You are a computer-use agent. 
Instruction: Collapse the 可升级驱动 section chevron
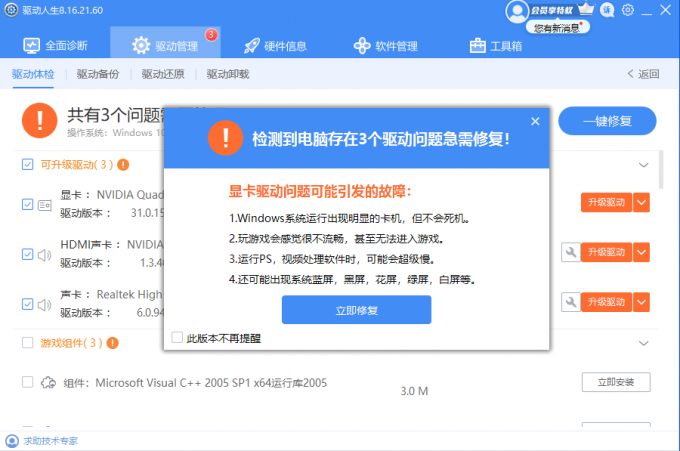[644, 165]
